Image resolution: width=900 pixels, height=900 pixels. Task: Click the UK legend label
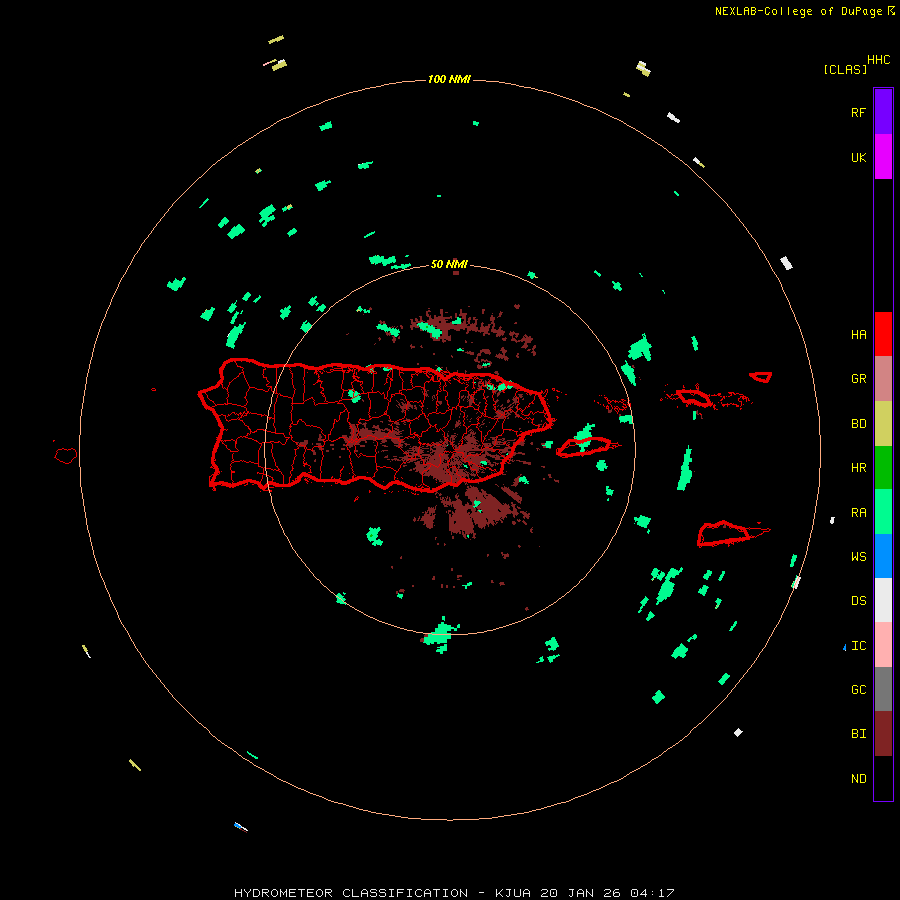click(858, 157)
